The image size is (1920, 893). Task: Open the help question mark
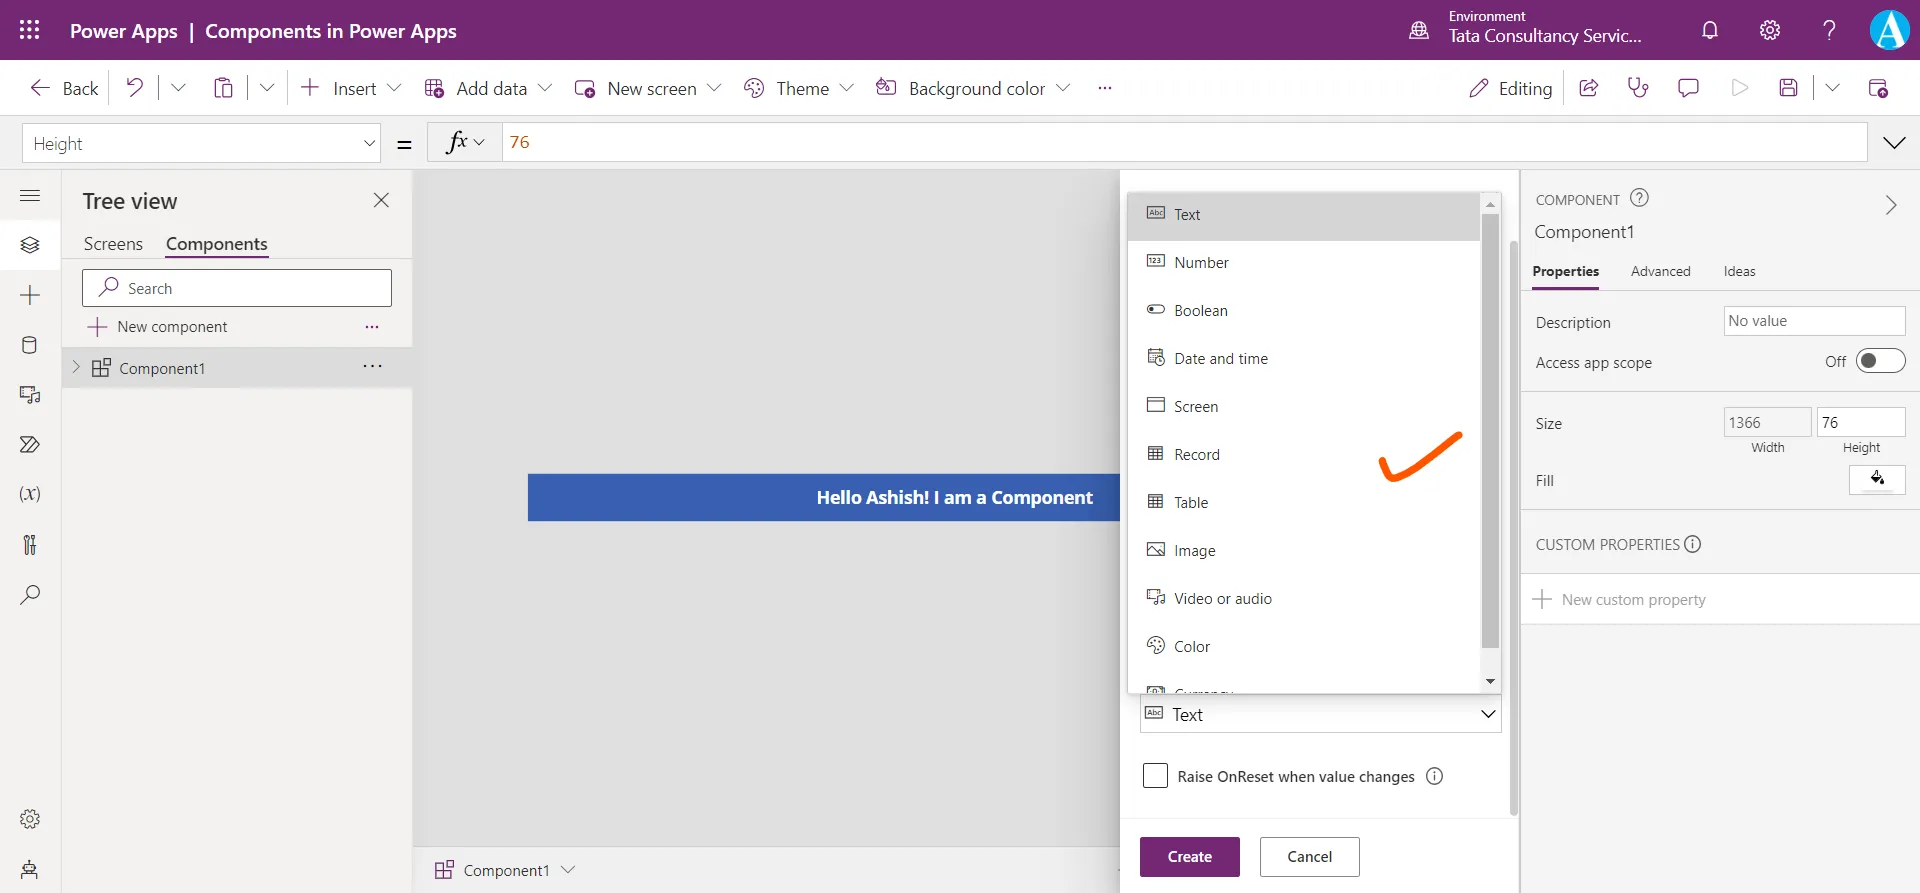(1829, 30)
